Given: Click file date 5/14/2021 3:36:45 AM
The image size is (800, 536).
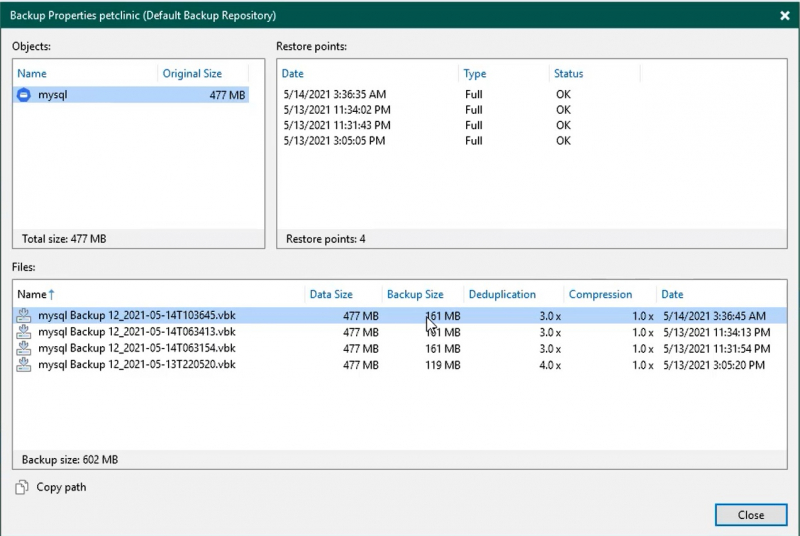Looking at the screenshot, I should pyautogui.click(x=714, y=316).
